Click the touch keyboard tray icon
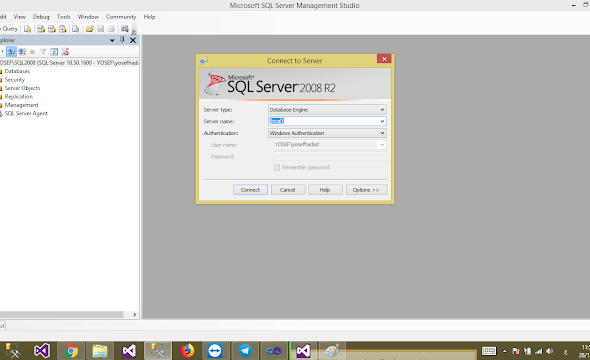Viewport: 590px width, 360px height. pyautogui.click(x=489, y=351)
